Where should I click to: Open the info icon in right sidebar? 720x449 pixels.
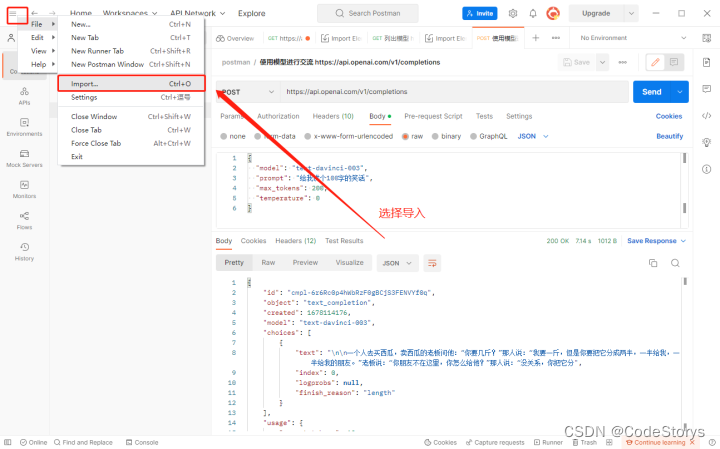tap(706, 169)
